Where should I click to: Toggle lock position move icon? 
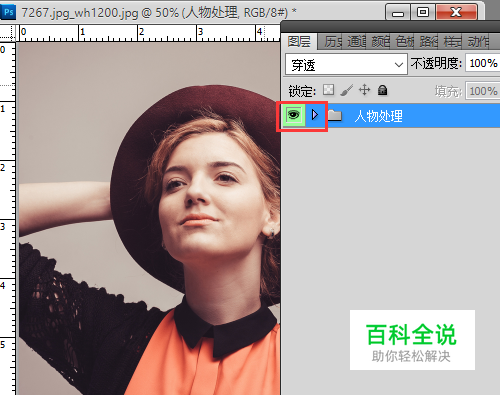(x=365, y=90)
